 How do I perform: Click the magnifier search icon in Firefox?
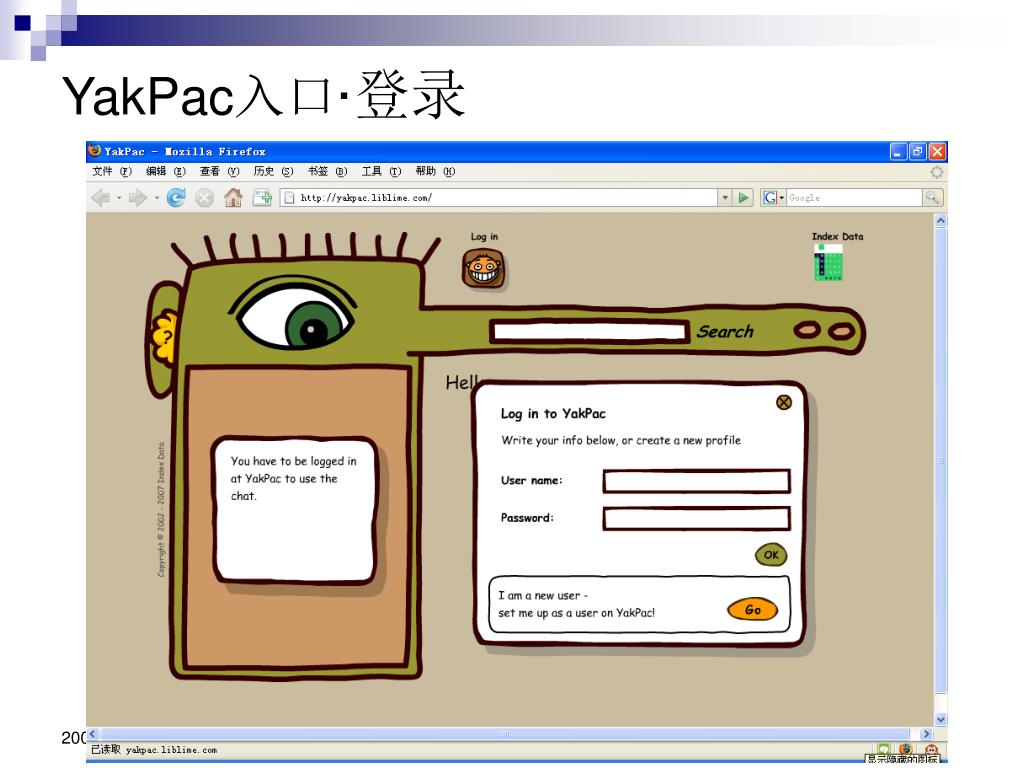pos(932,197)
